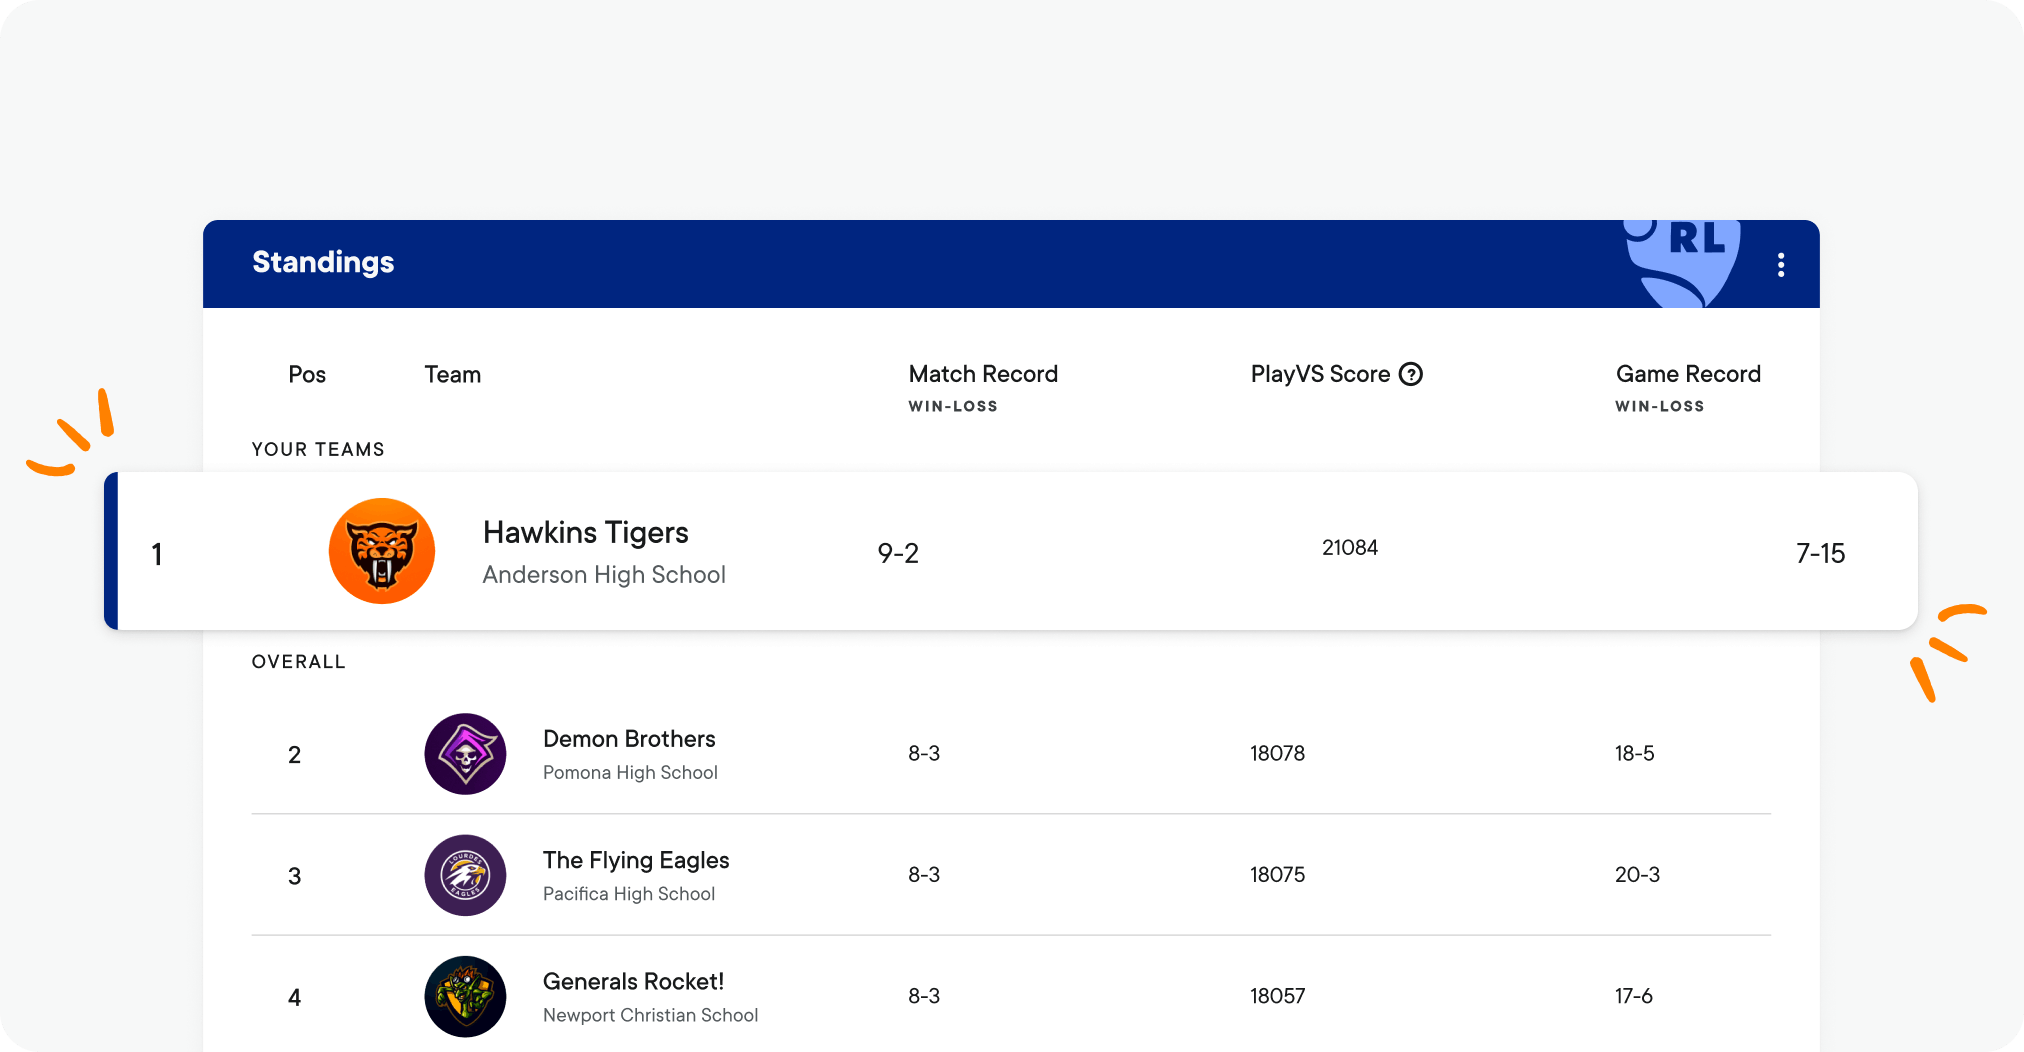Click the Standings header title
Viewport: 2024px width, 1052px height.
(x=323, y=262)
